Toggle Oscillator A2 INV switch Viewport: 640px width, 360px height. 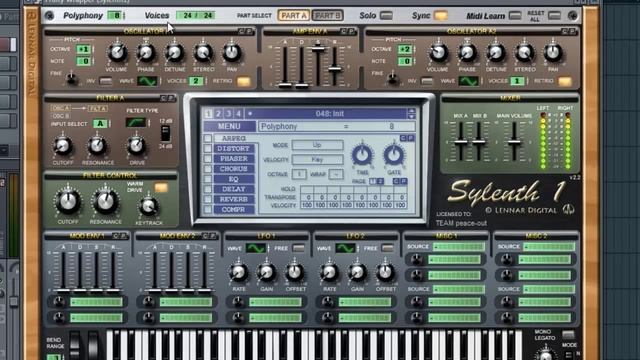[x=427, y=81]
